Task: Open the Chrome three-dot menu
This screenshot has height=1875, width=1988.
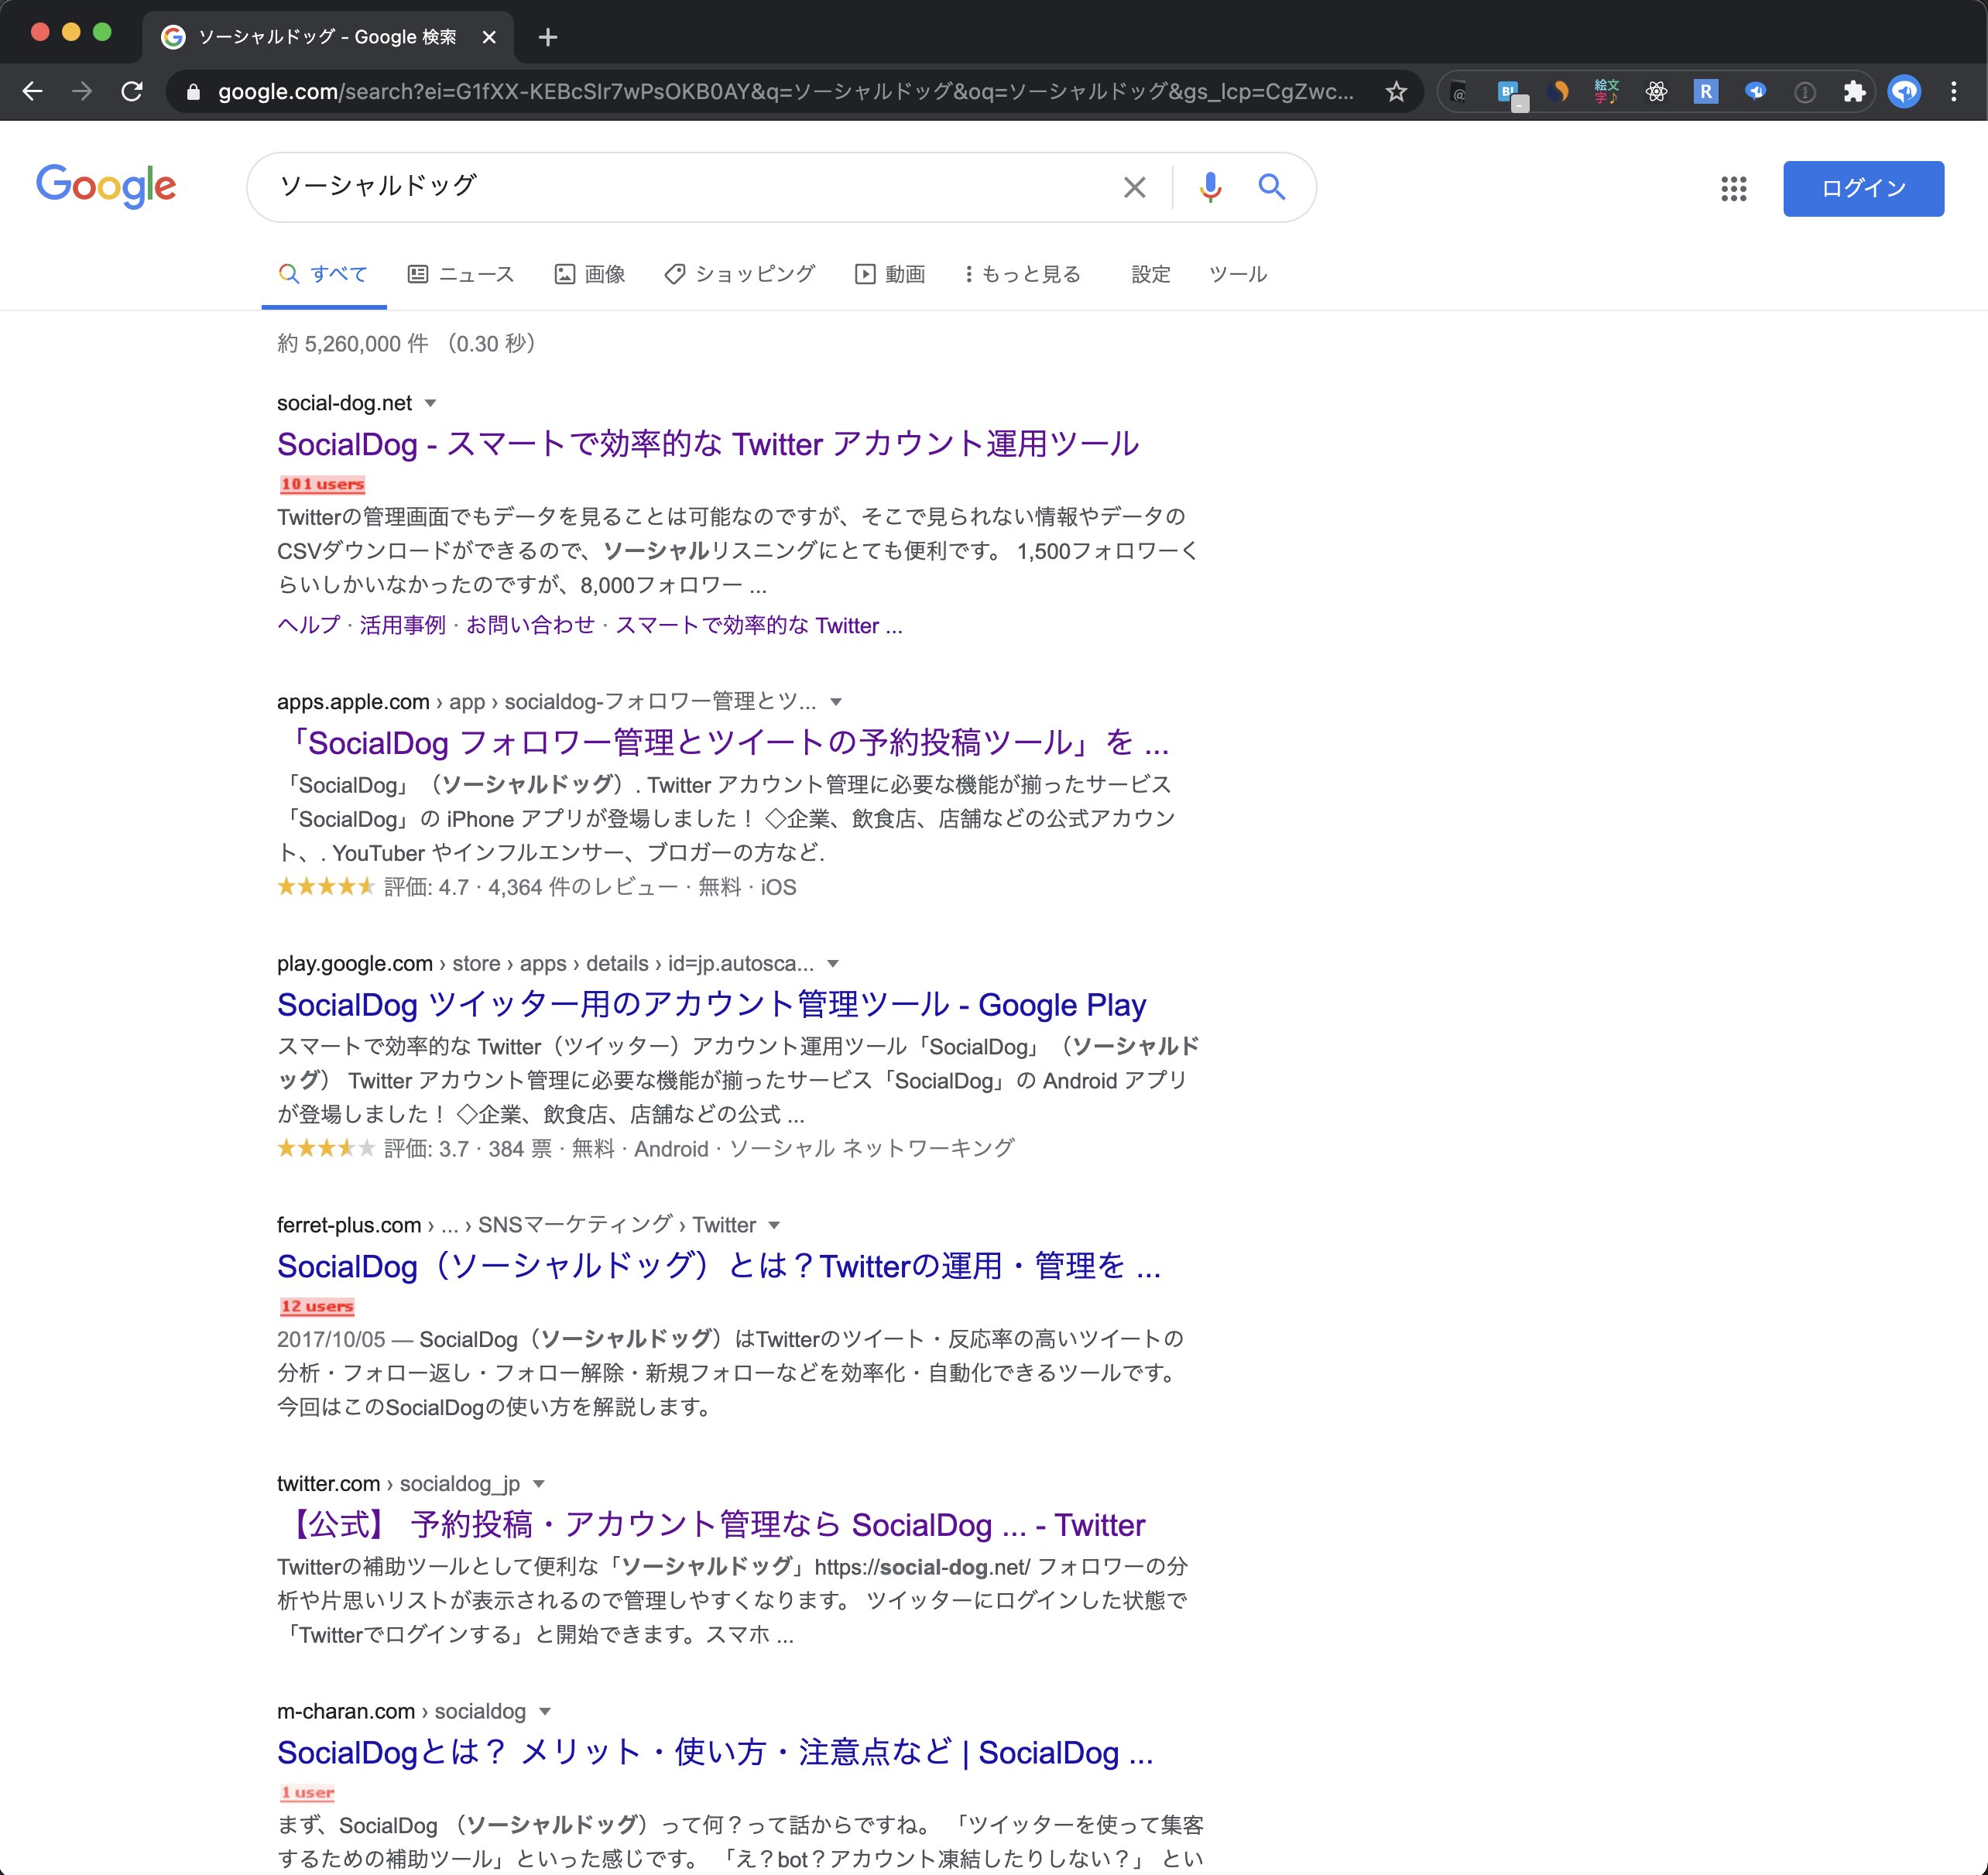Action: click(1953, 92)
